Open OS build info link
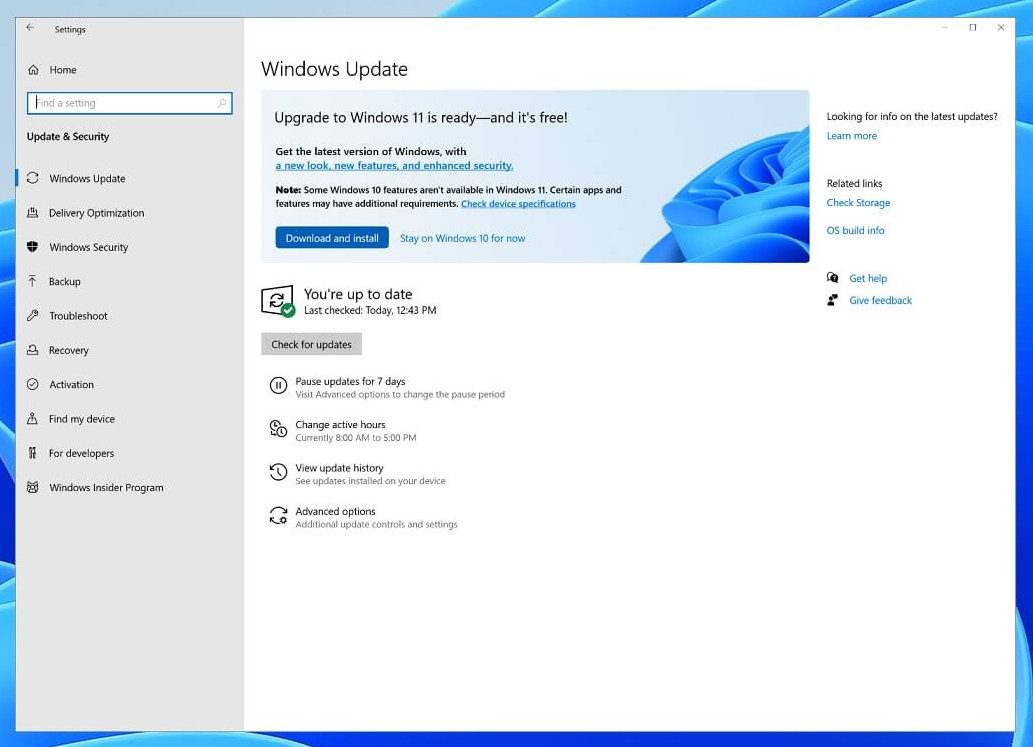 tap(855, 230)
